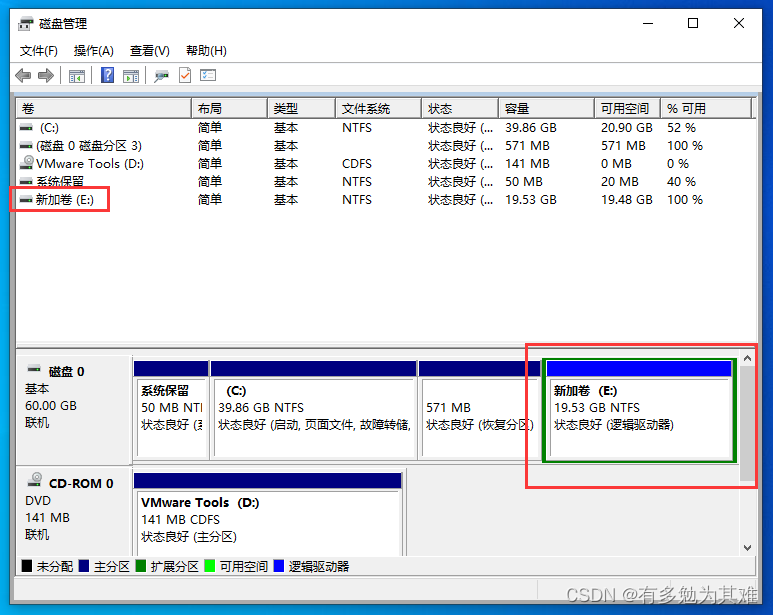Sort by the 文件系统 column header
773x615 pixels.
[378, 108]
